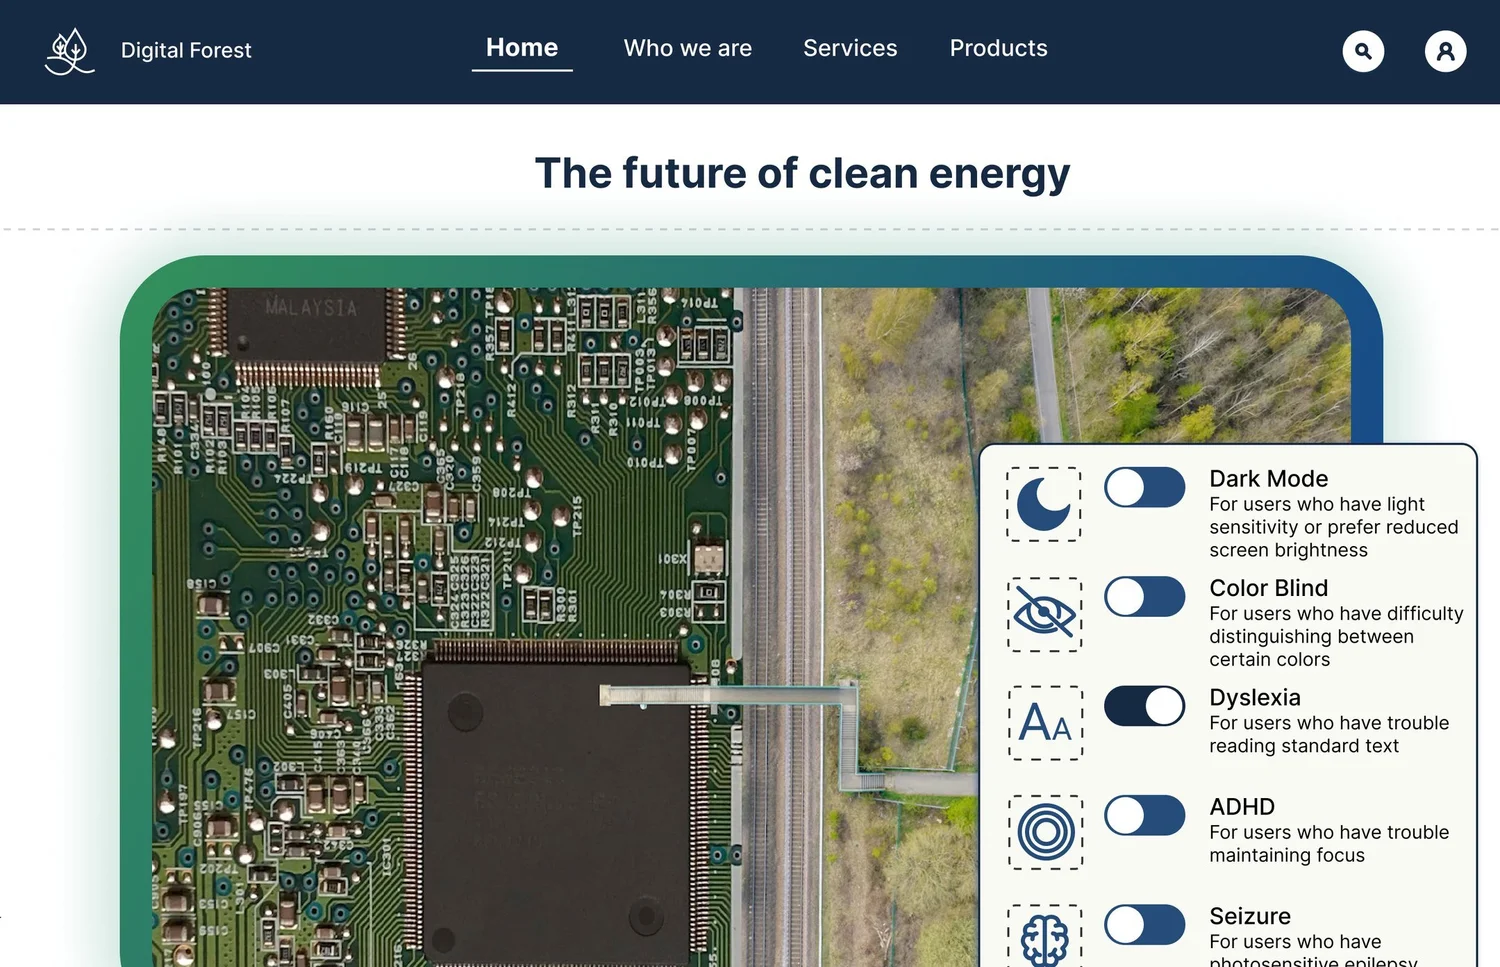Click the Seizure option label
The height and width of the screenshot is (967, 1500).
coord(1250,916)
